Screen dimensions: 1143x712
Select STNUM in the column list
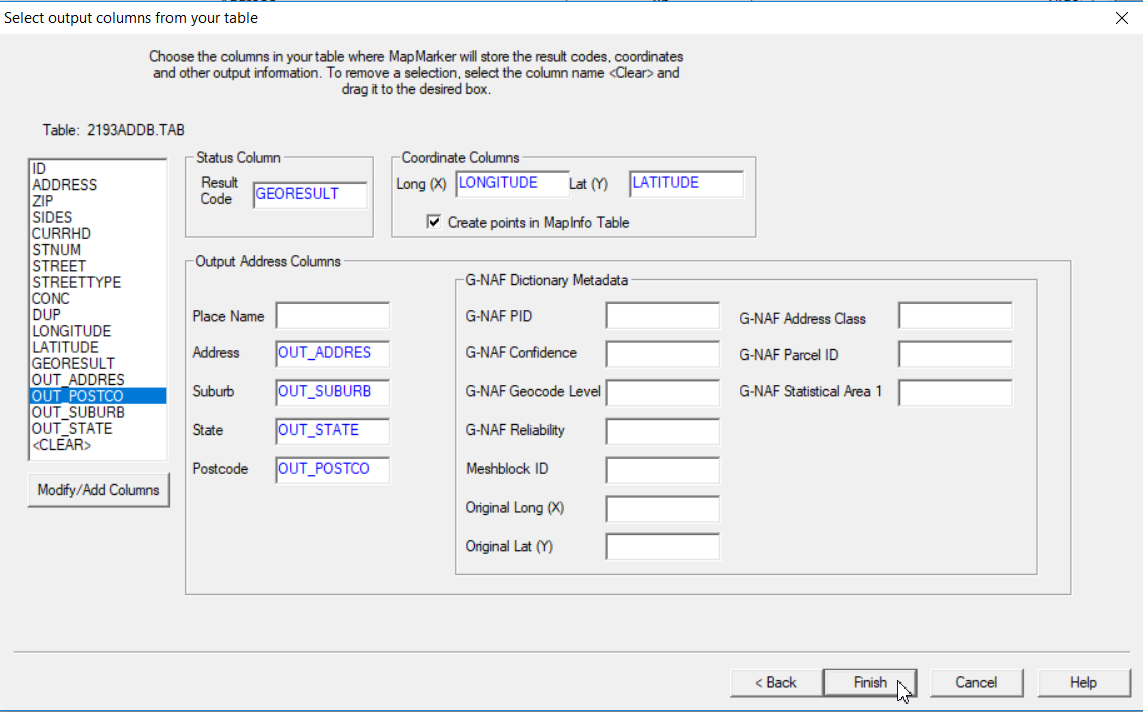click(98, 250)
